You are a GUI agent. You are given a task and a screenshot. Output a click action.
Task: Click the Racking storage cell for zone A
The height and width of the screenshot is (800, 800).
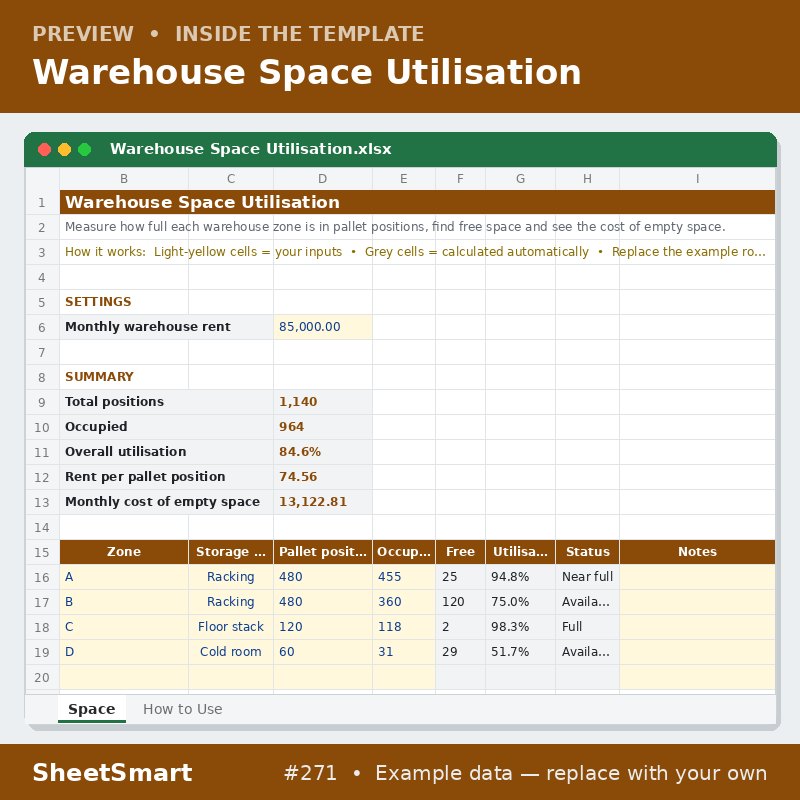coord(231,577)
